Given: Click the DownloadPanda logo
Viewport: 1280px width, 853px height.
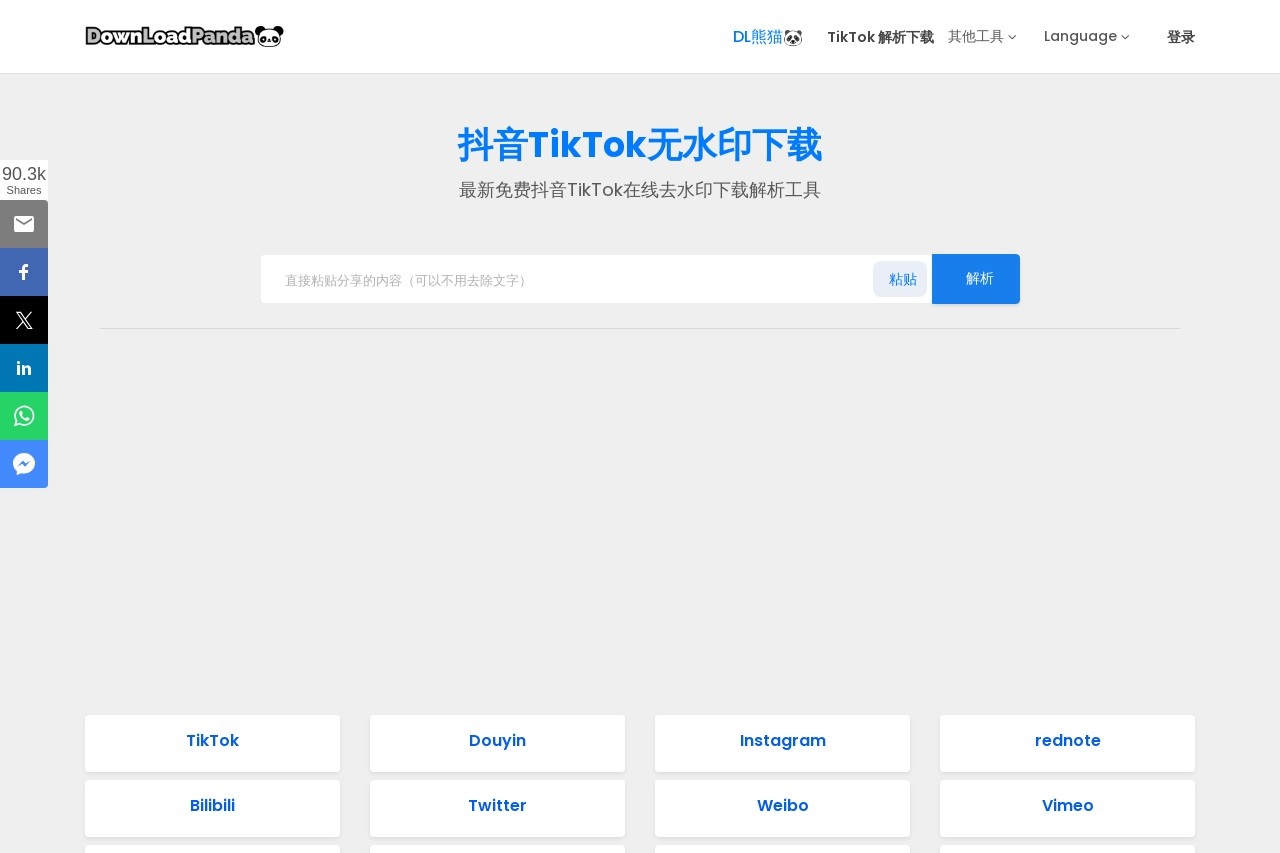Looking at the screenshot, I should tap(184, 36).
